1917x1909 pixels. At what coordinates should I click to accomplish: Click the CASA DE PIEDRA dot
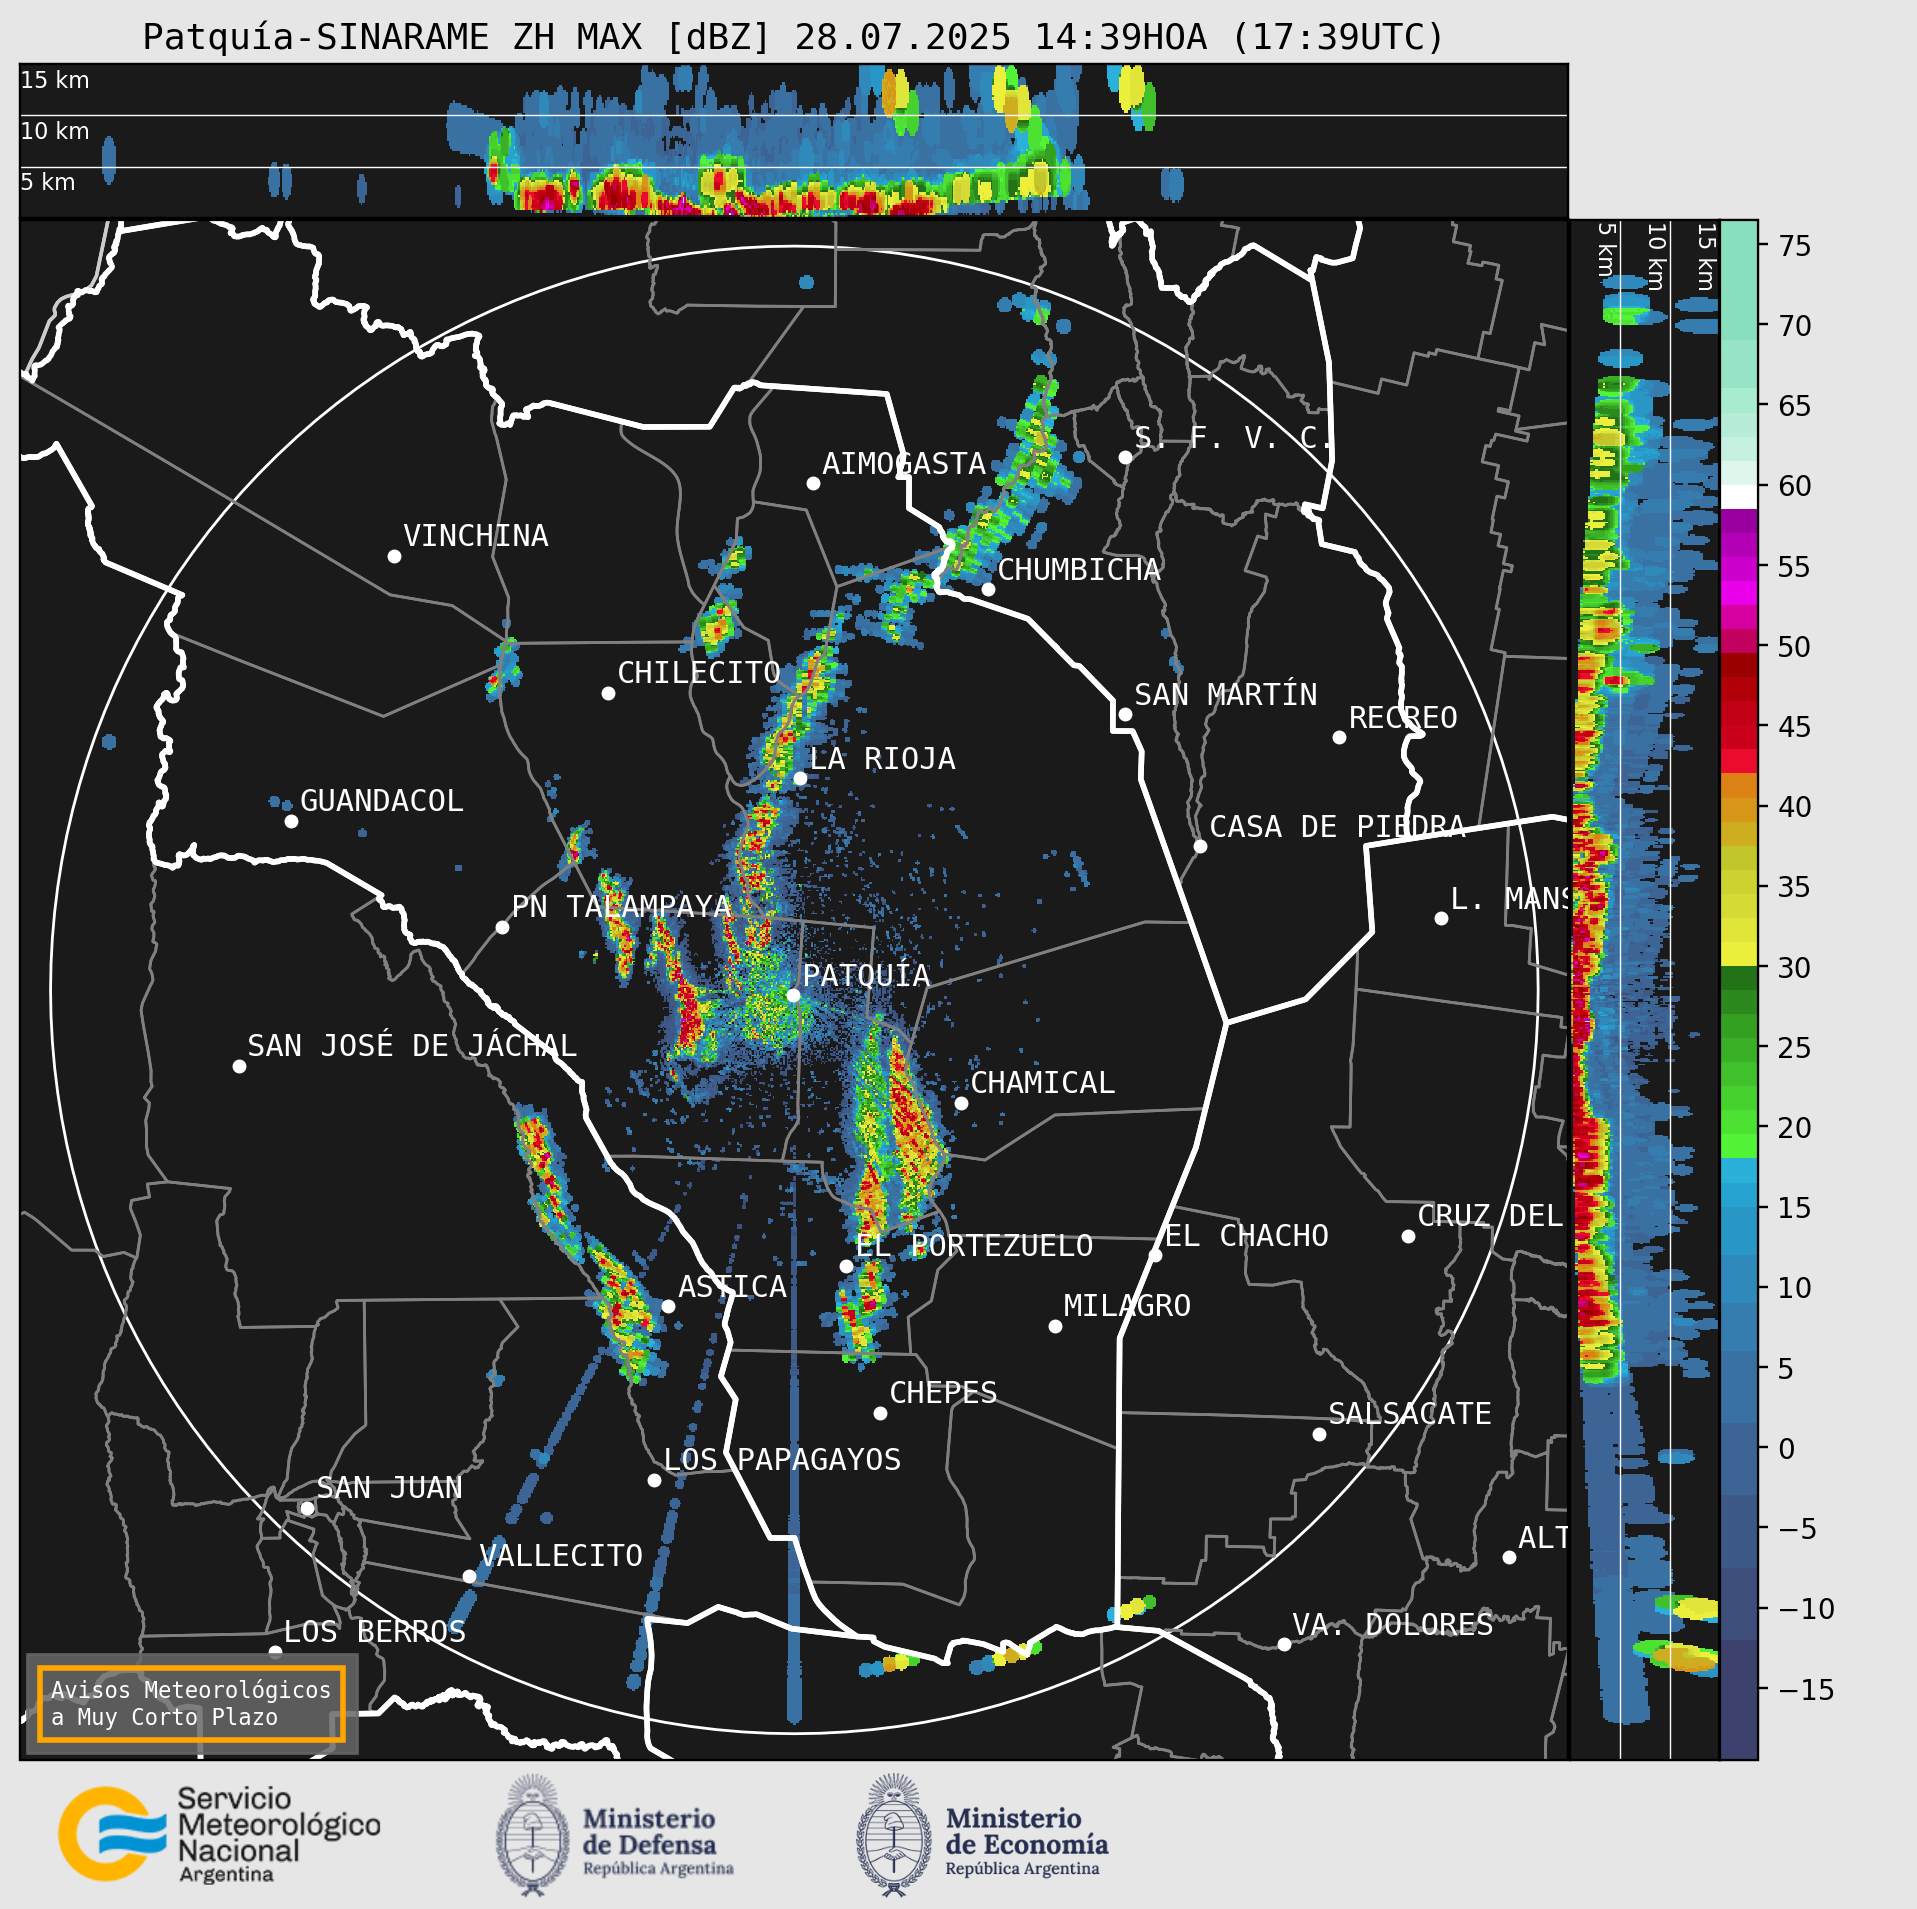[x=1200, y=846]
